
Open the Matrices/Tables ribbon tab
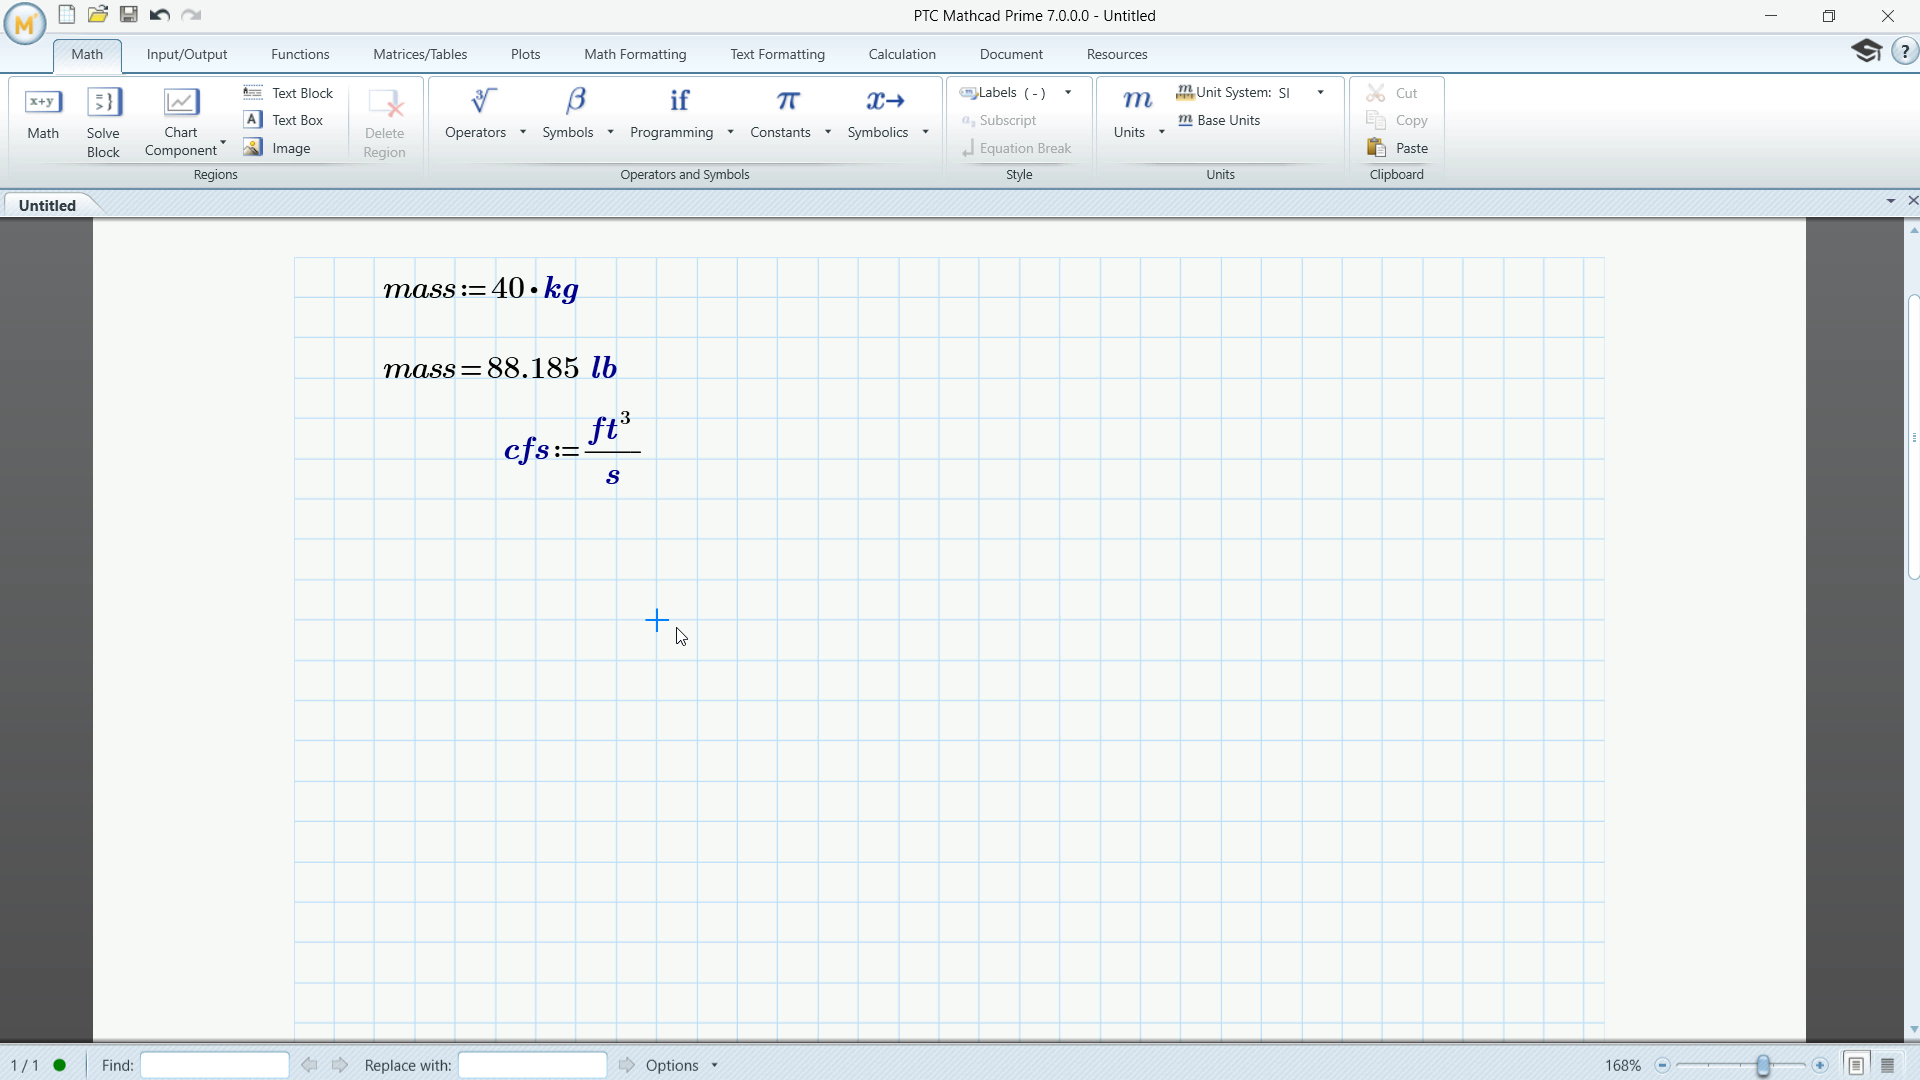tap(420, 54)
